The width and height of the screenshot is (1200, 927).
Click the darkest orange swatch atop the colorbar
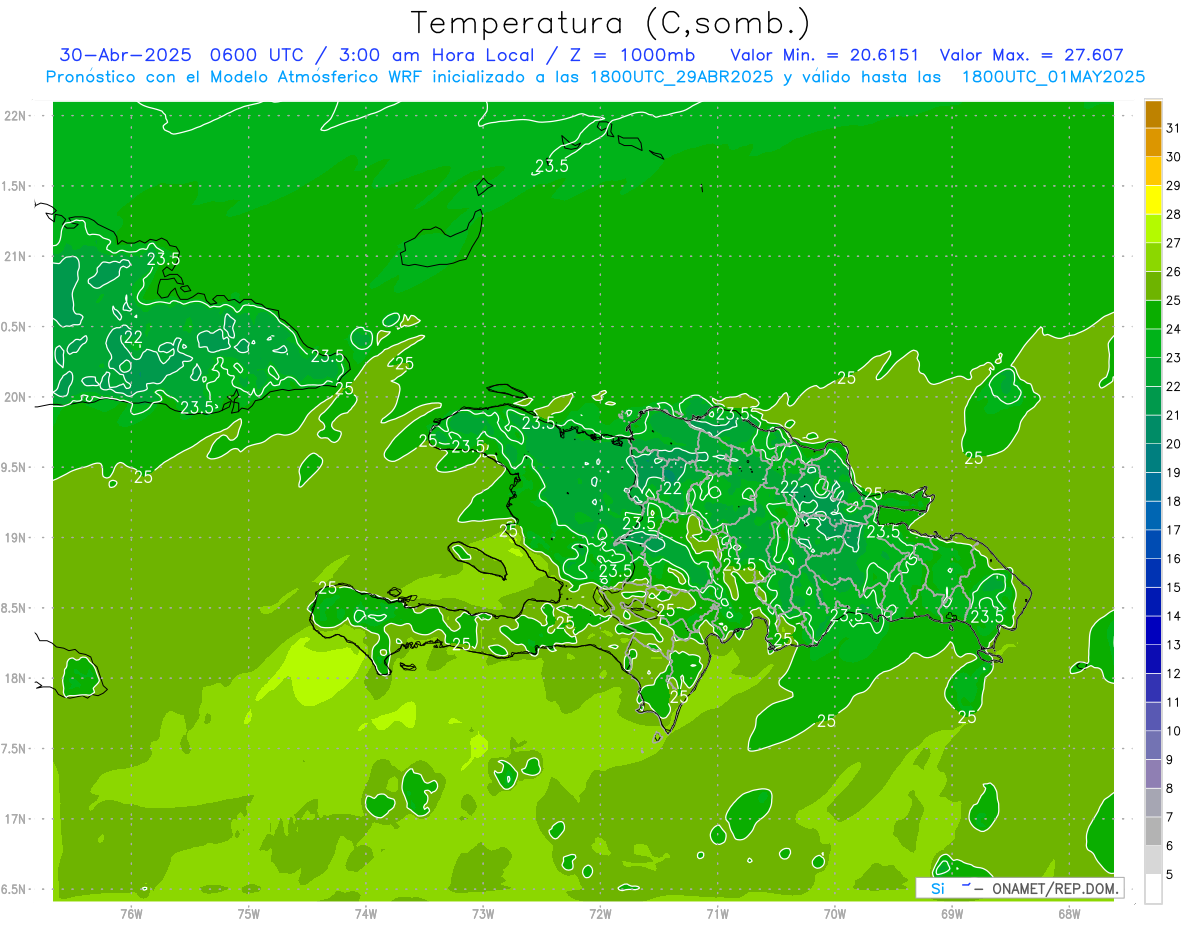1153,115
